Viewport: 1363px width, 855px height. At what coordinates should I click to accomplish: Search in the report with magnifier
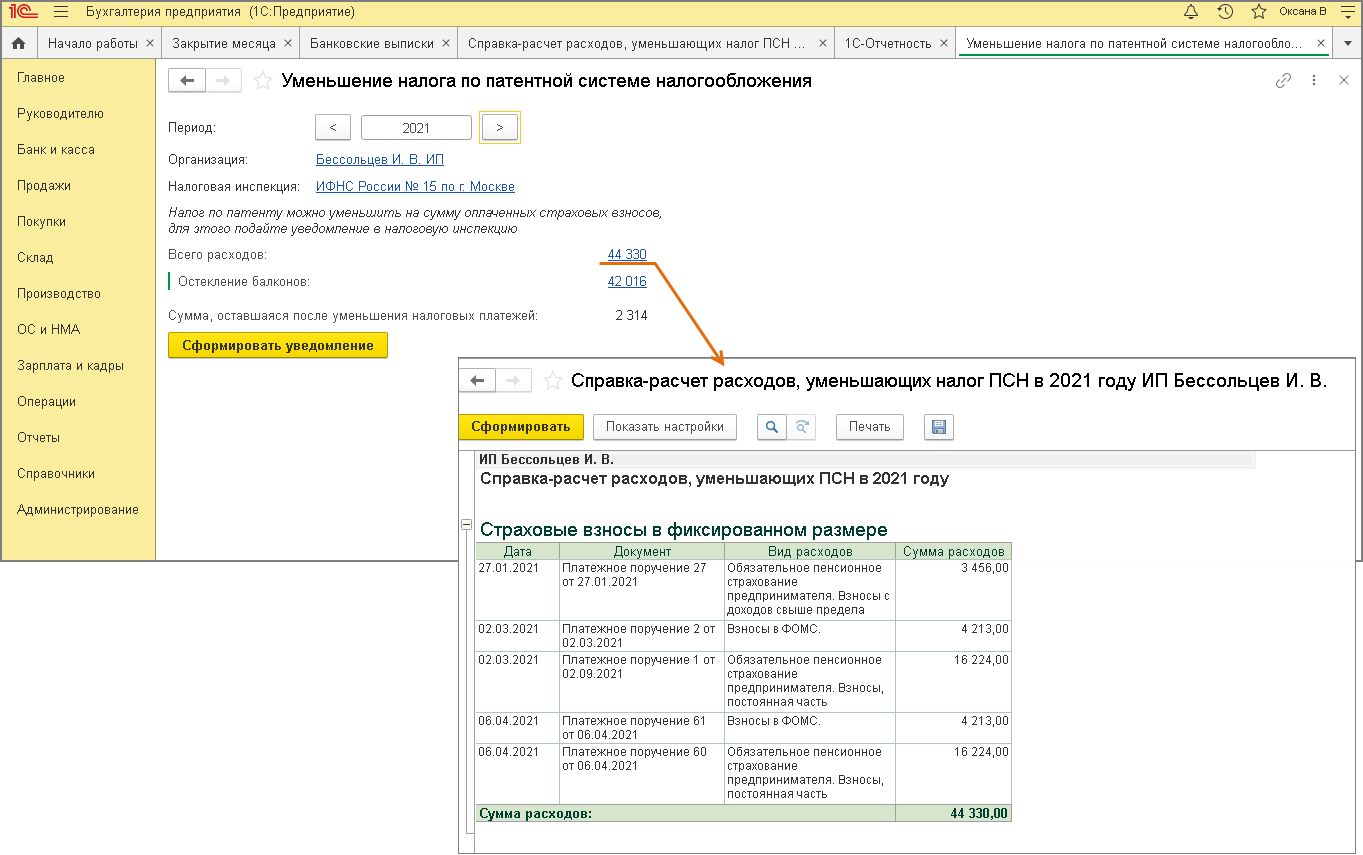click(x=771, y=427)
